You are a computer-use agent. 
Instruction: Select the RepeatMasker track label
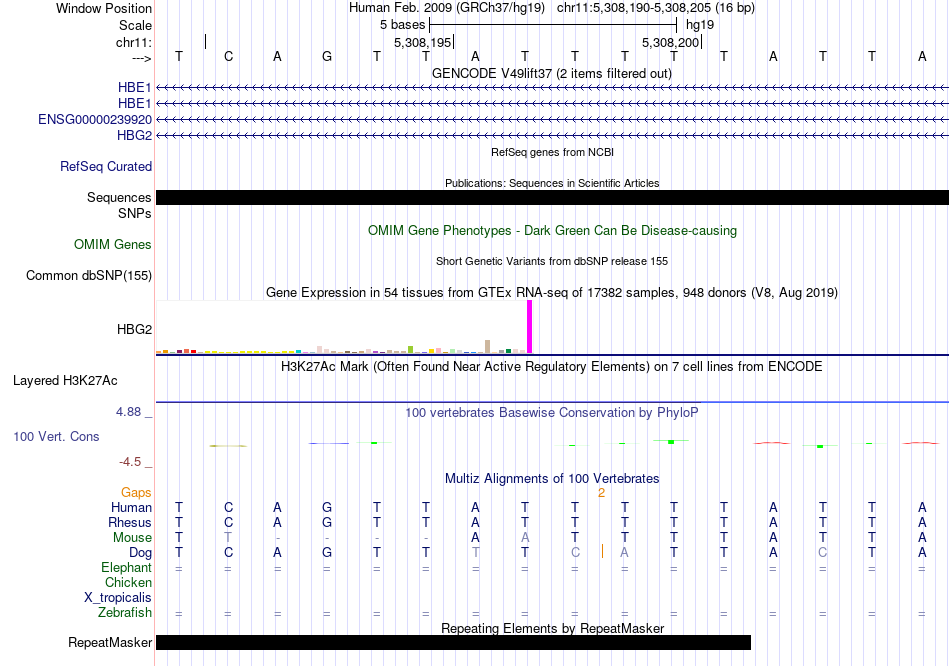tap(110, 642)
